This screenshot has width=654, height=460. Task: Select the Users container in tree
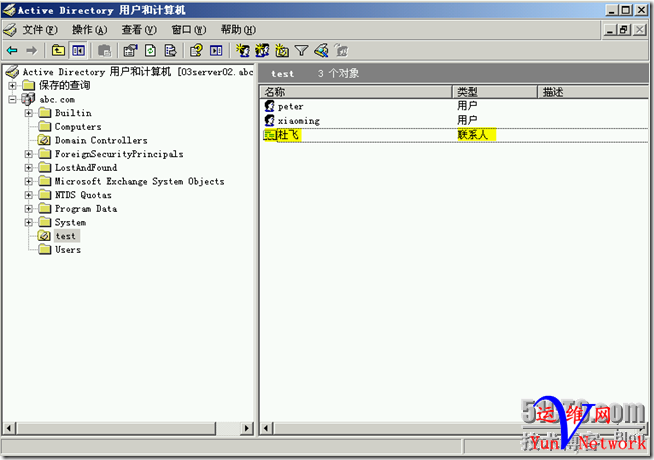pos(68,250)
